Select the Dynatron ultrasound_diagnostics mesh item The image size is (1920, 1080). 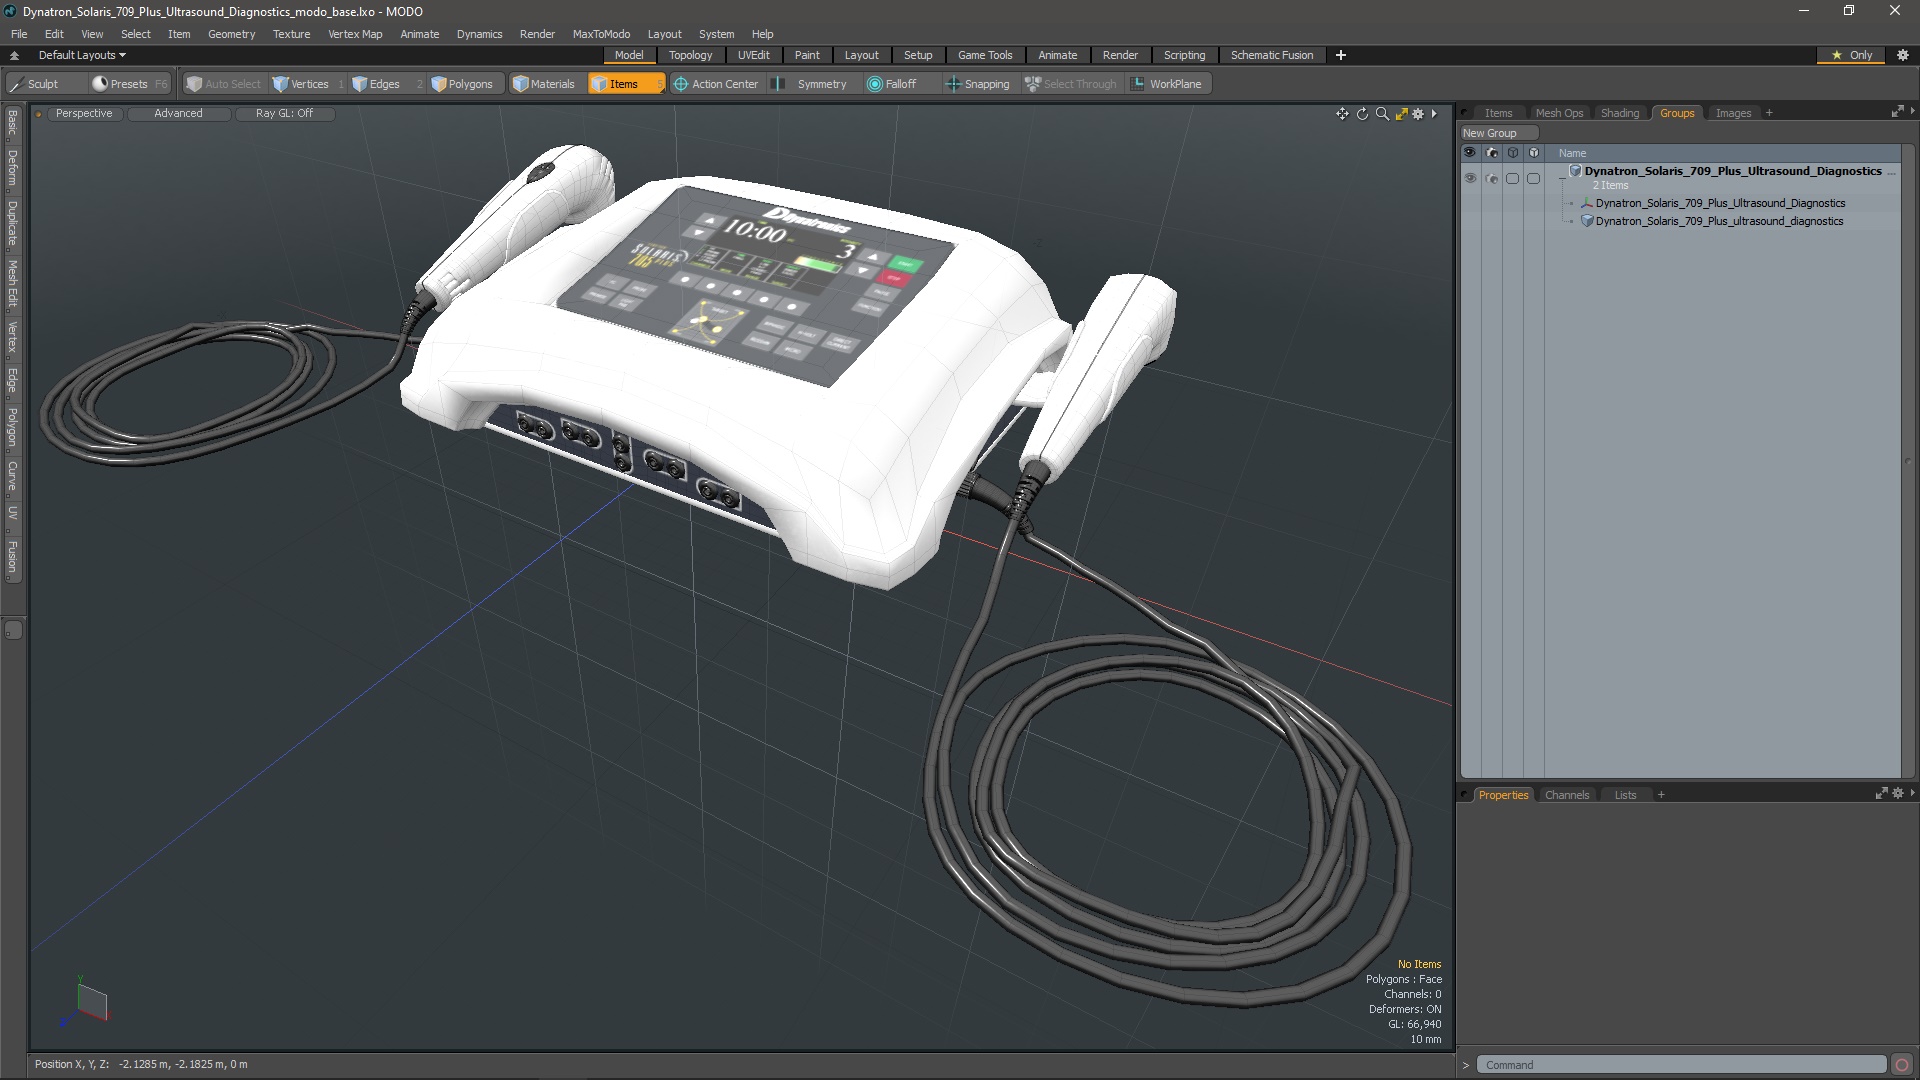[x=1718, y=221]
